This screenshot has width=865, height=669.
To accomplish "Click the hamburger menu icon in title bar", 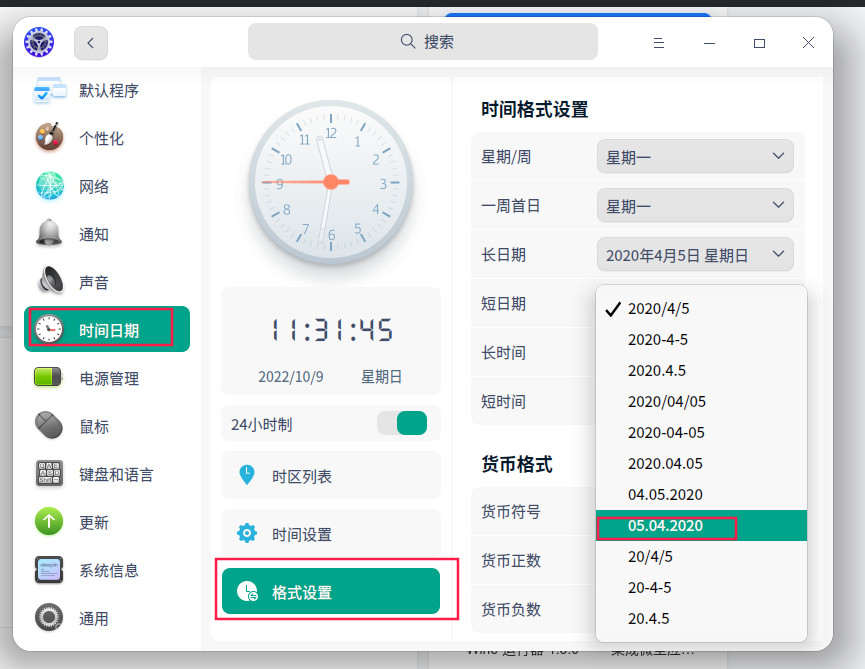I will 659,43.
